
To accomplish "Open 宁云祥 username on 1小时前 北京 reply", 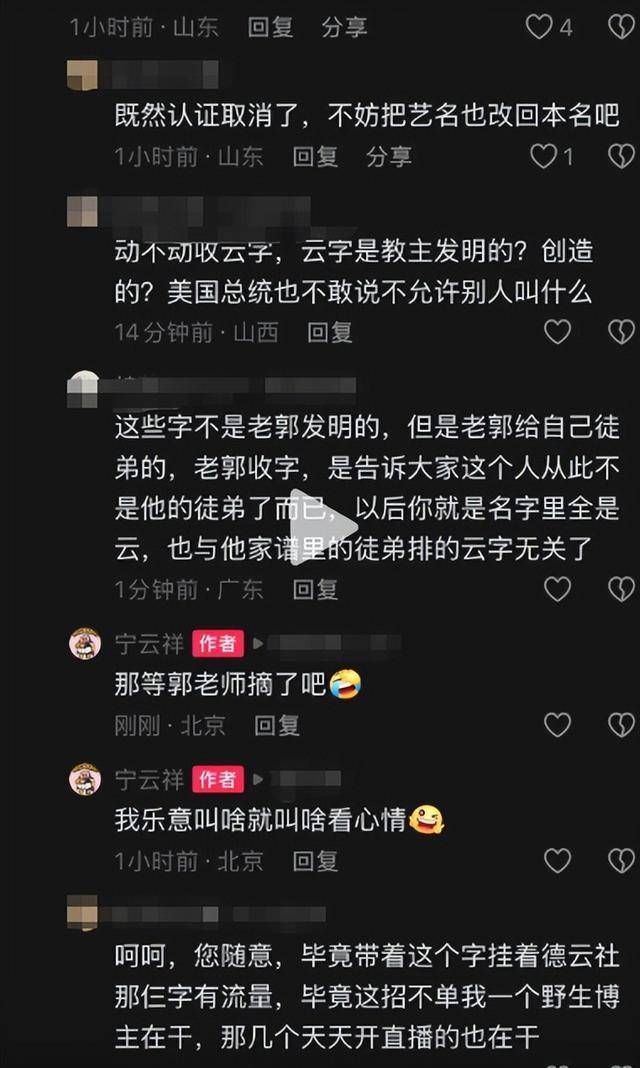I will point(150,779).
